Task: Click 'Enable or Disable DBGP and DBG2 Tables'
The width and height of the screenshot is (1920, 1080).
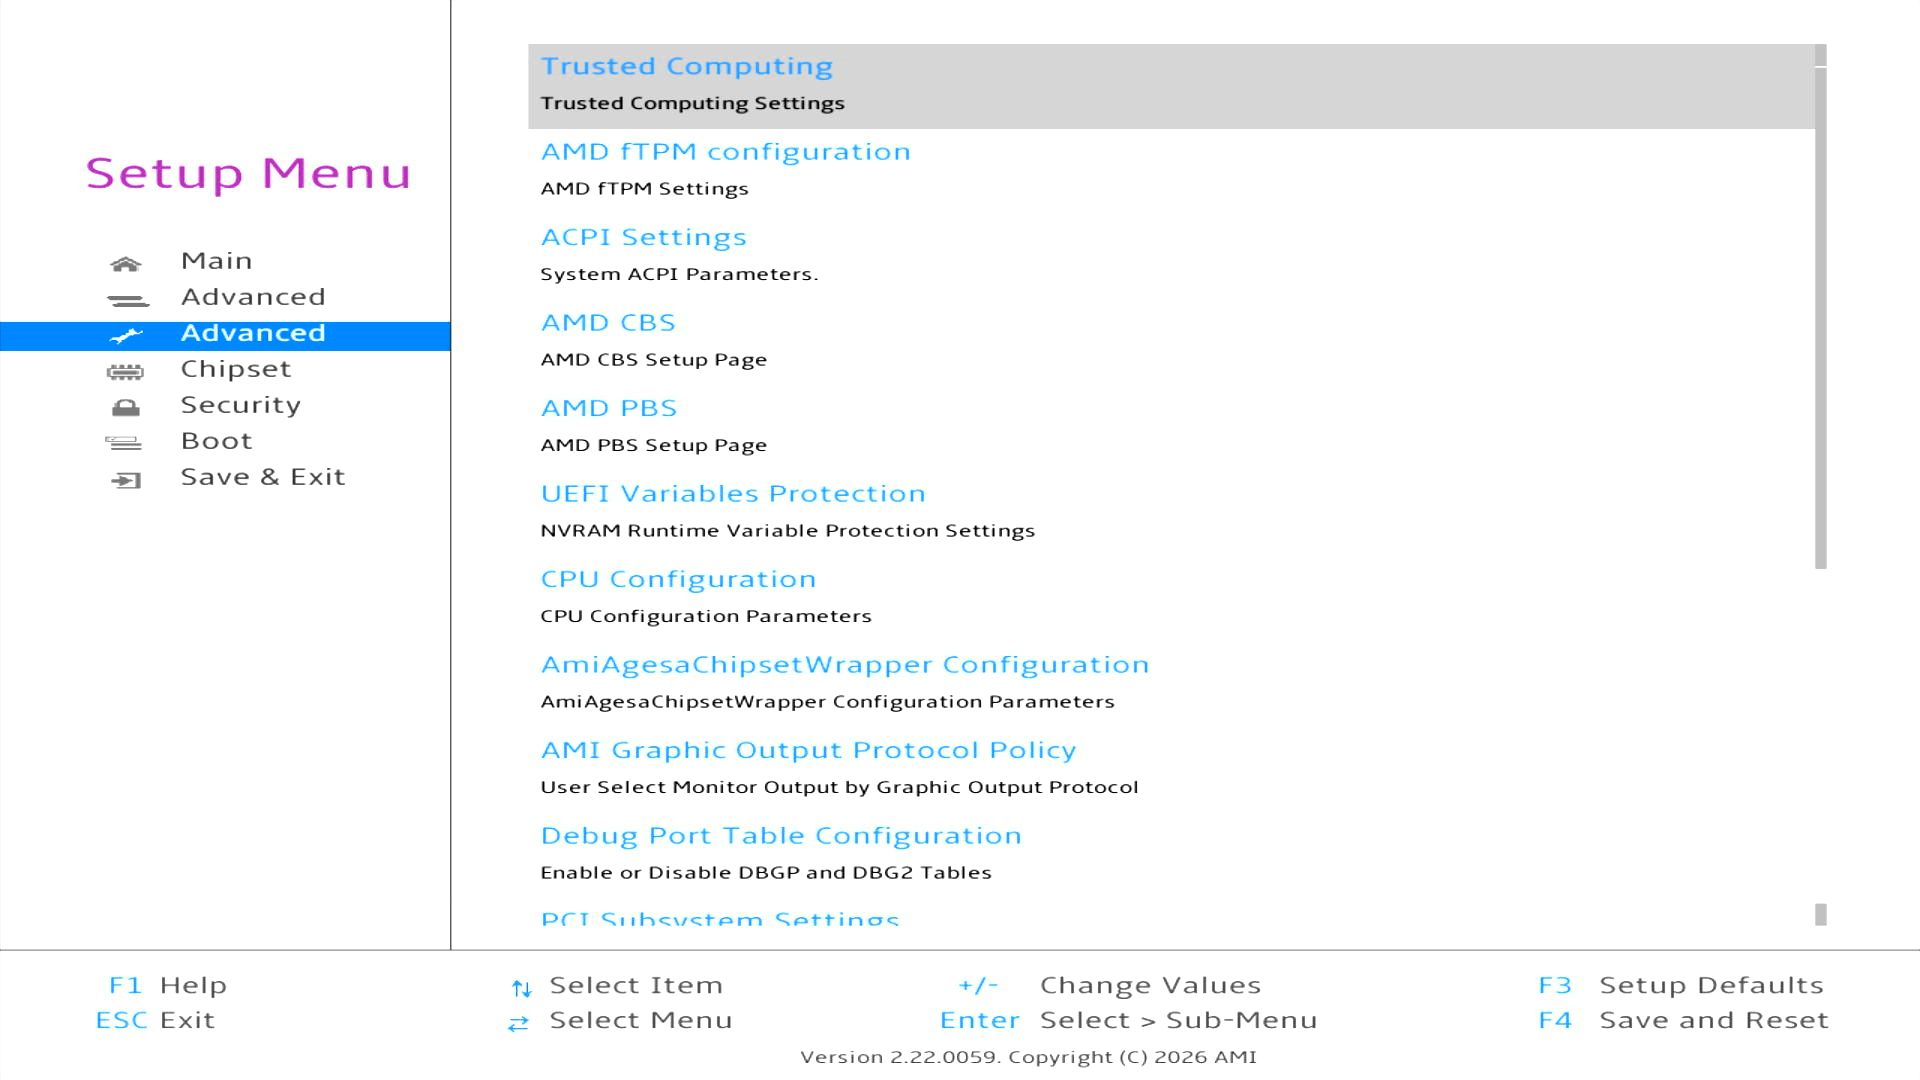Action: point(766,873)
